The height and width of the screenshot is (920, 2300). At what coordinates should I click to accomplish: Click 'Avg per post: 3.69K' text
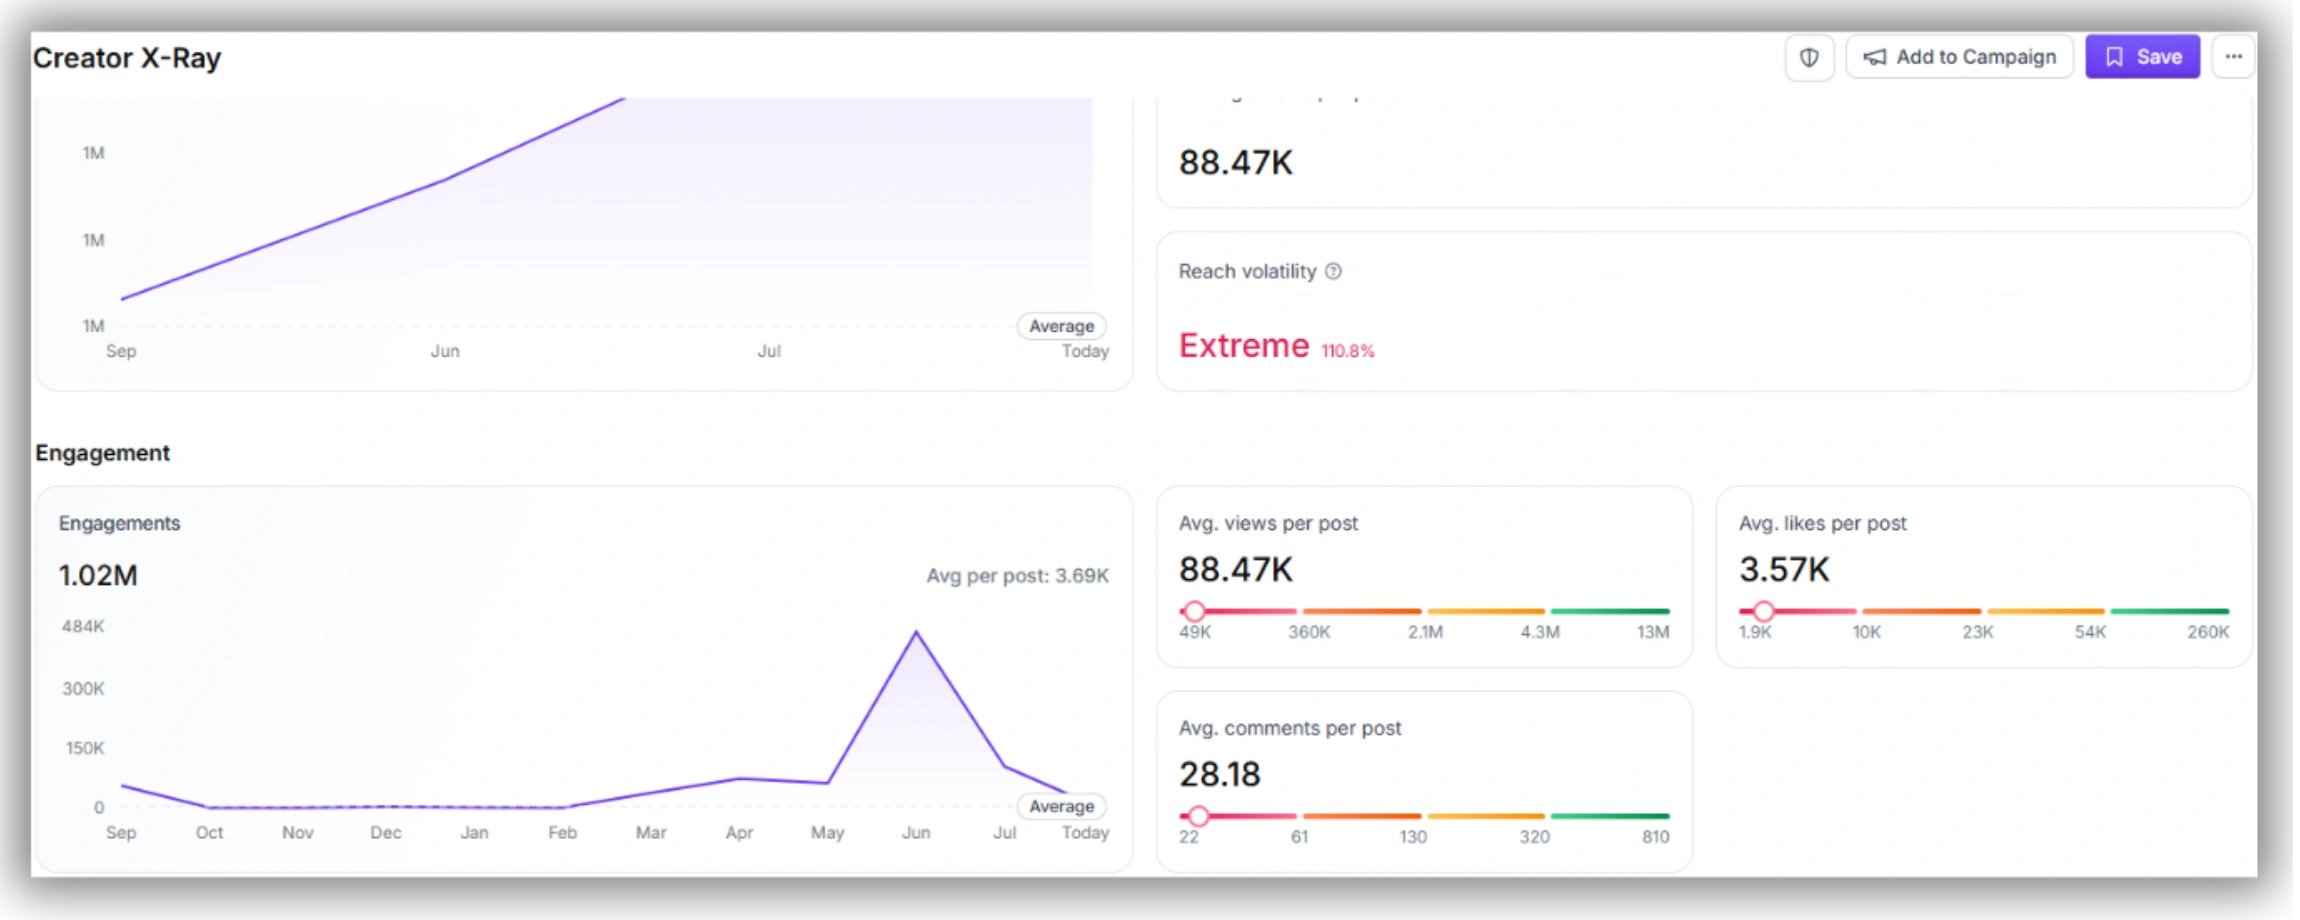[1017, 576]
